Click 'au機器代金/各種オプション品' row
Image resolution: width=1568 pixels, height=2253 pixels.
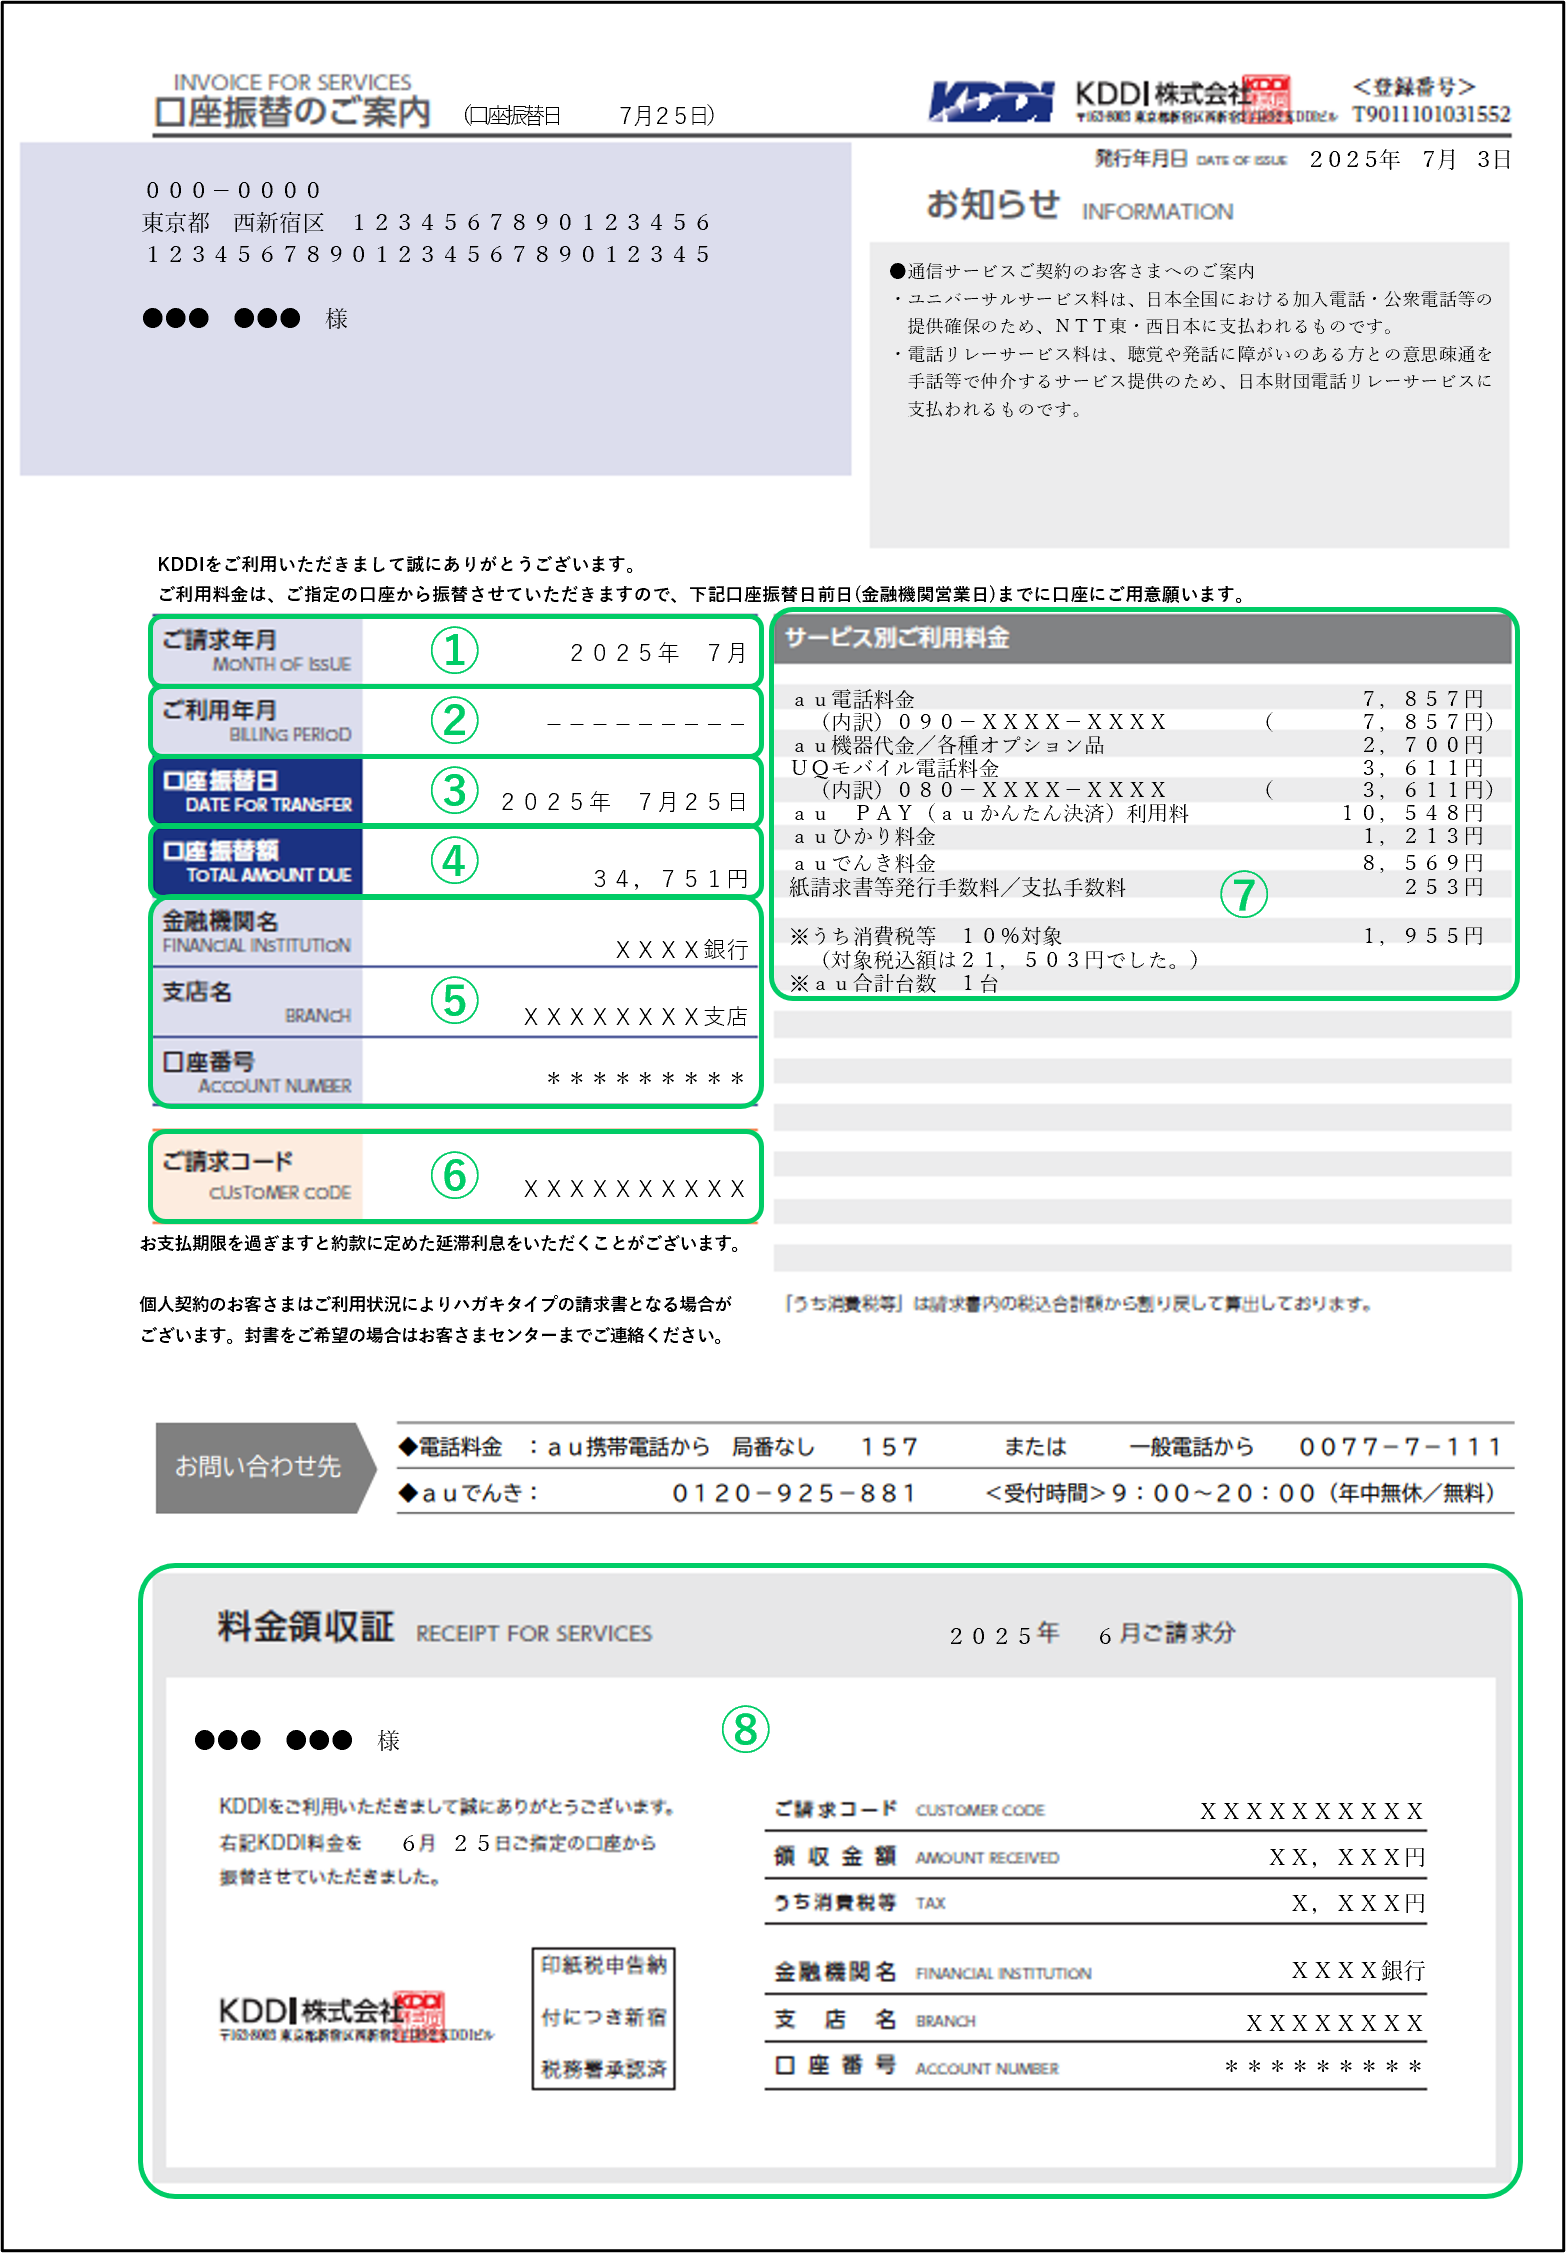(949, 745)
